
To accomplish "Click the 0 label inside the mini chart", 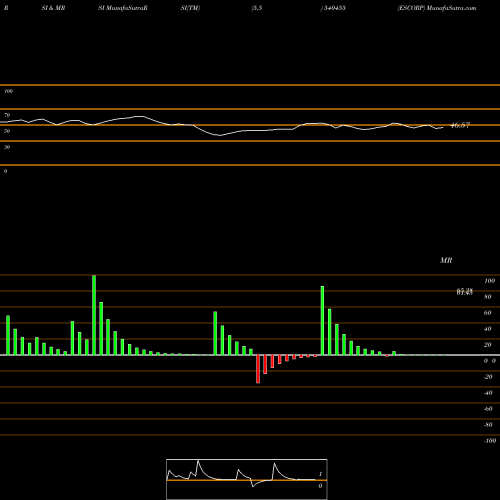I will coord(320,486).
